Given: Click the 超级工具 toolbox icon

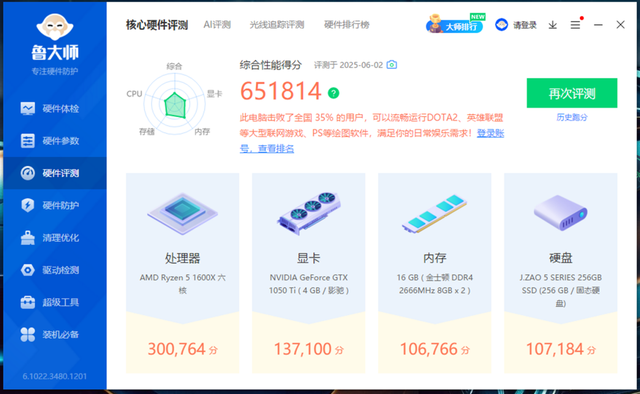Looking at the screenshot, I should [x=28, y=302].
